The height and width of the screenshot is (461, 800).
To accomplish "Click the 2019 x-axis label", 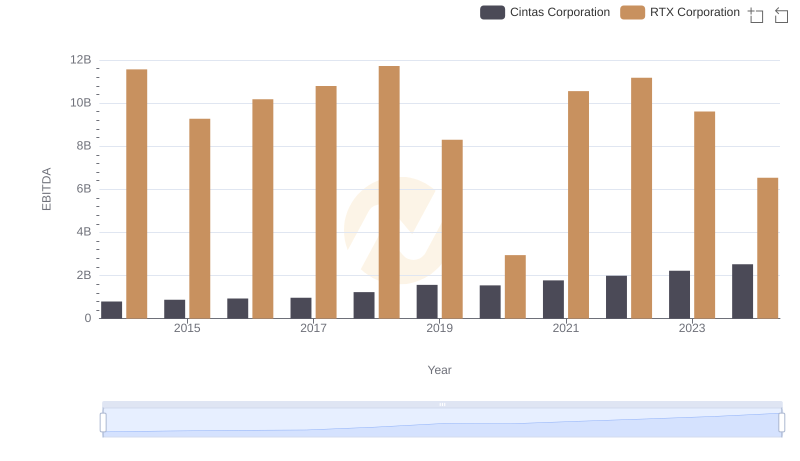I will coord(439,328).
